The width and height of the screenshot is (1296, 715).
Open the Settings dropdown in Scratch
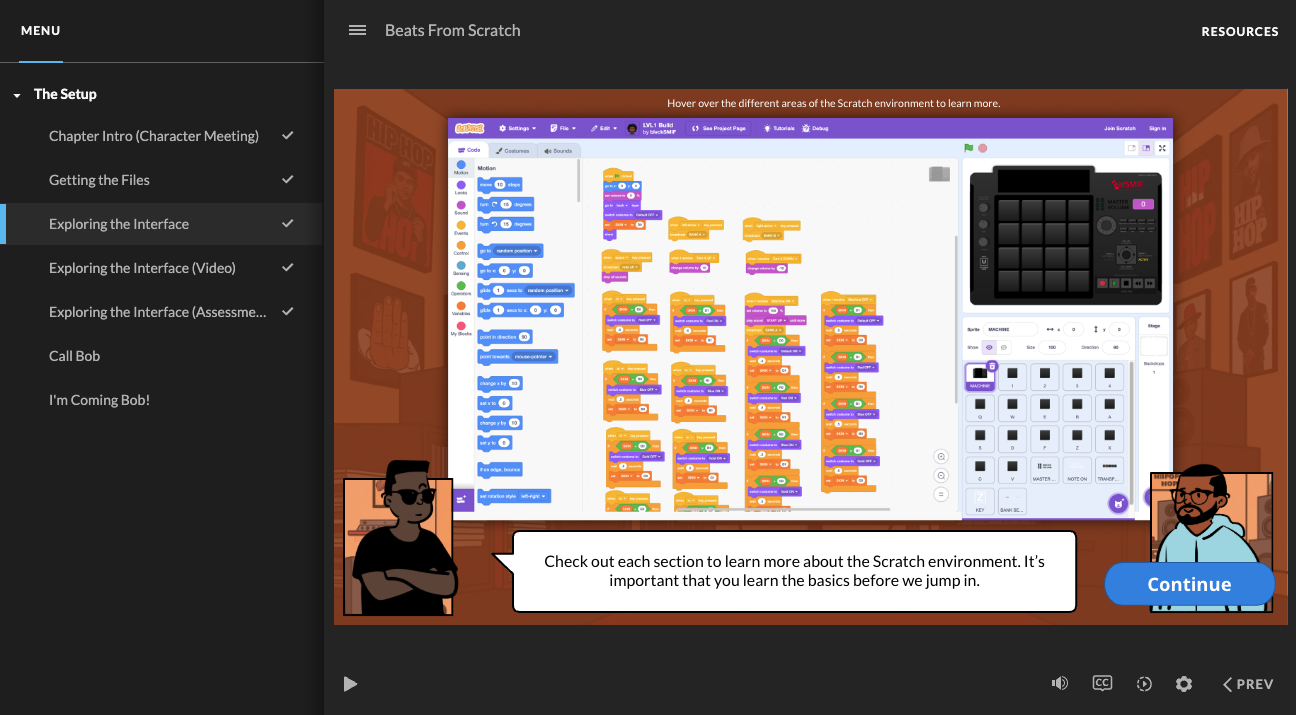pos(519,128)
